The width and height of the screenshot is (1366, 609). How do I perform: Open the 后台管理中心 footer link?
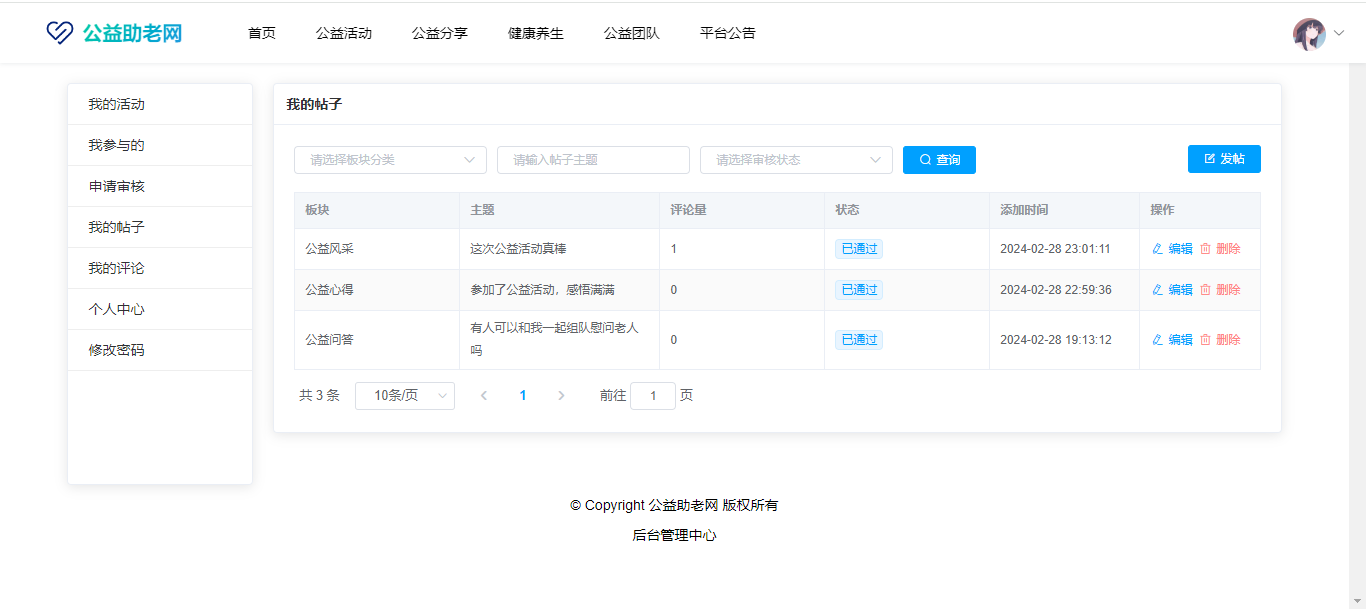(x=674, y=535)
